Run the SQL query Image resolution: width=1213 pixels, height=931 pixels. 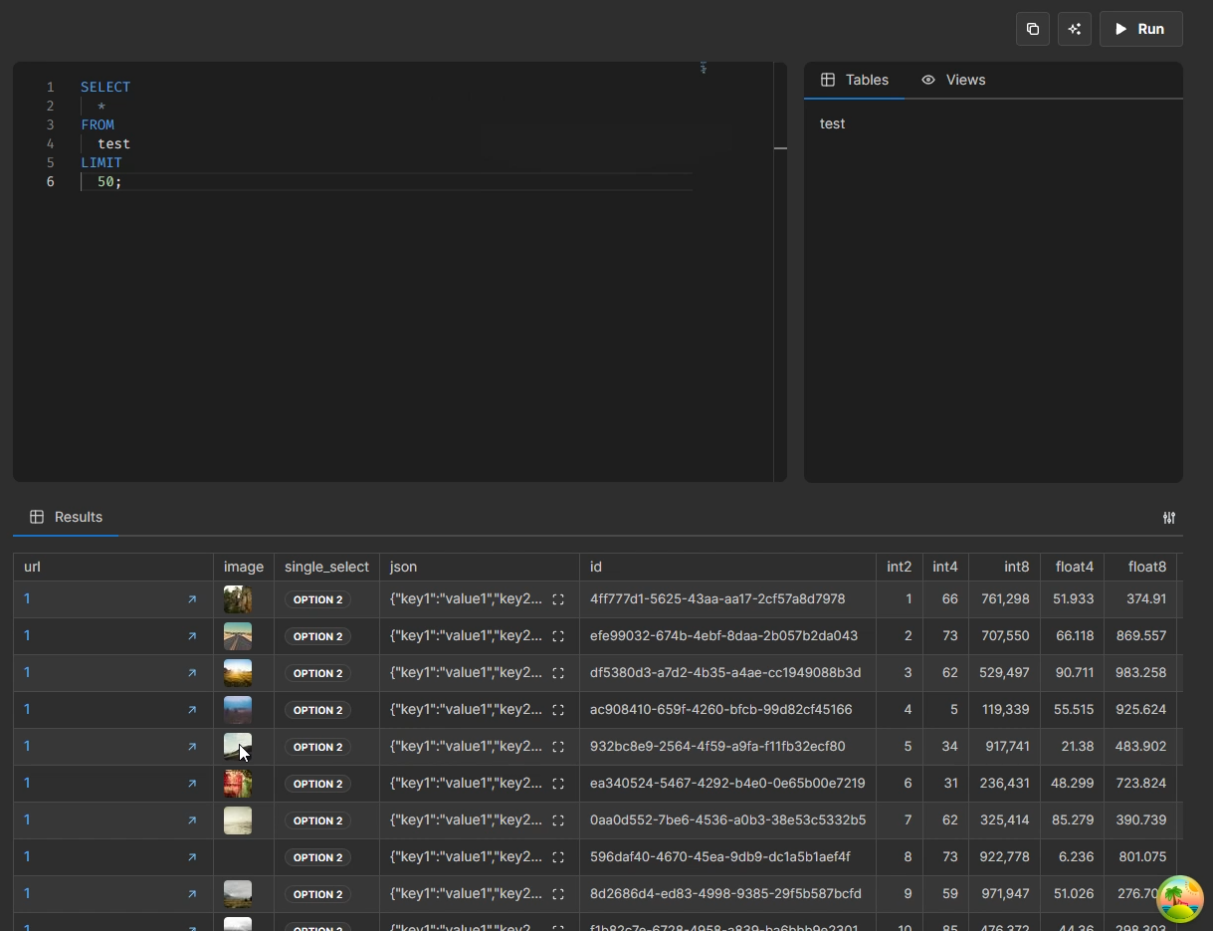point(1141,29)
